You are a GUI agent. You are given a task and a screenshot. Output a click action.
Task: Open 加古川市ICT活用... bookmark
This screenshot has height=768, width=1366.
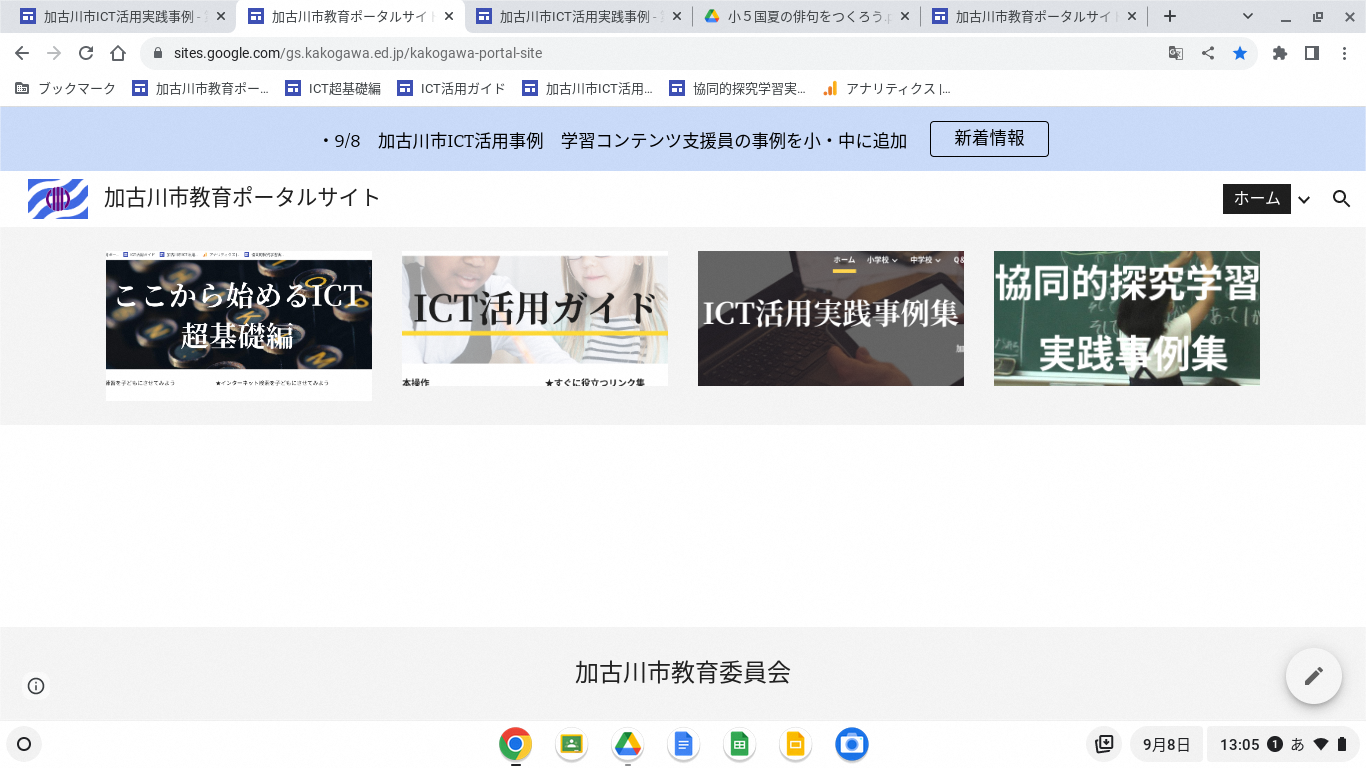click(x=587, y=88)
